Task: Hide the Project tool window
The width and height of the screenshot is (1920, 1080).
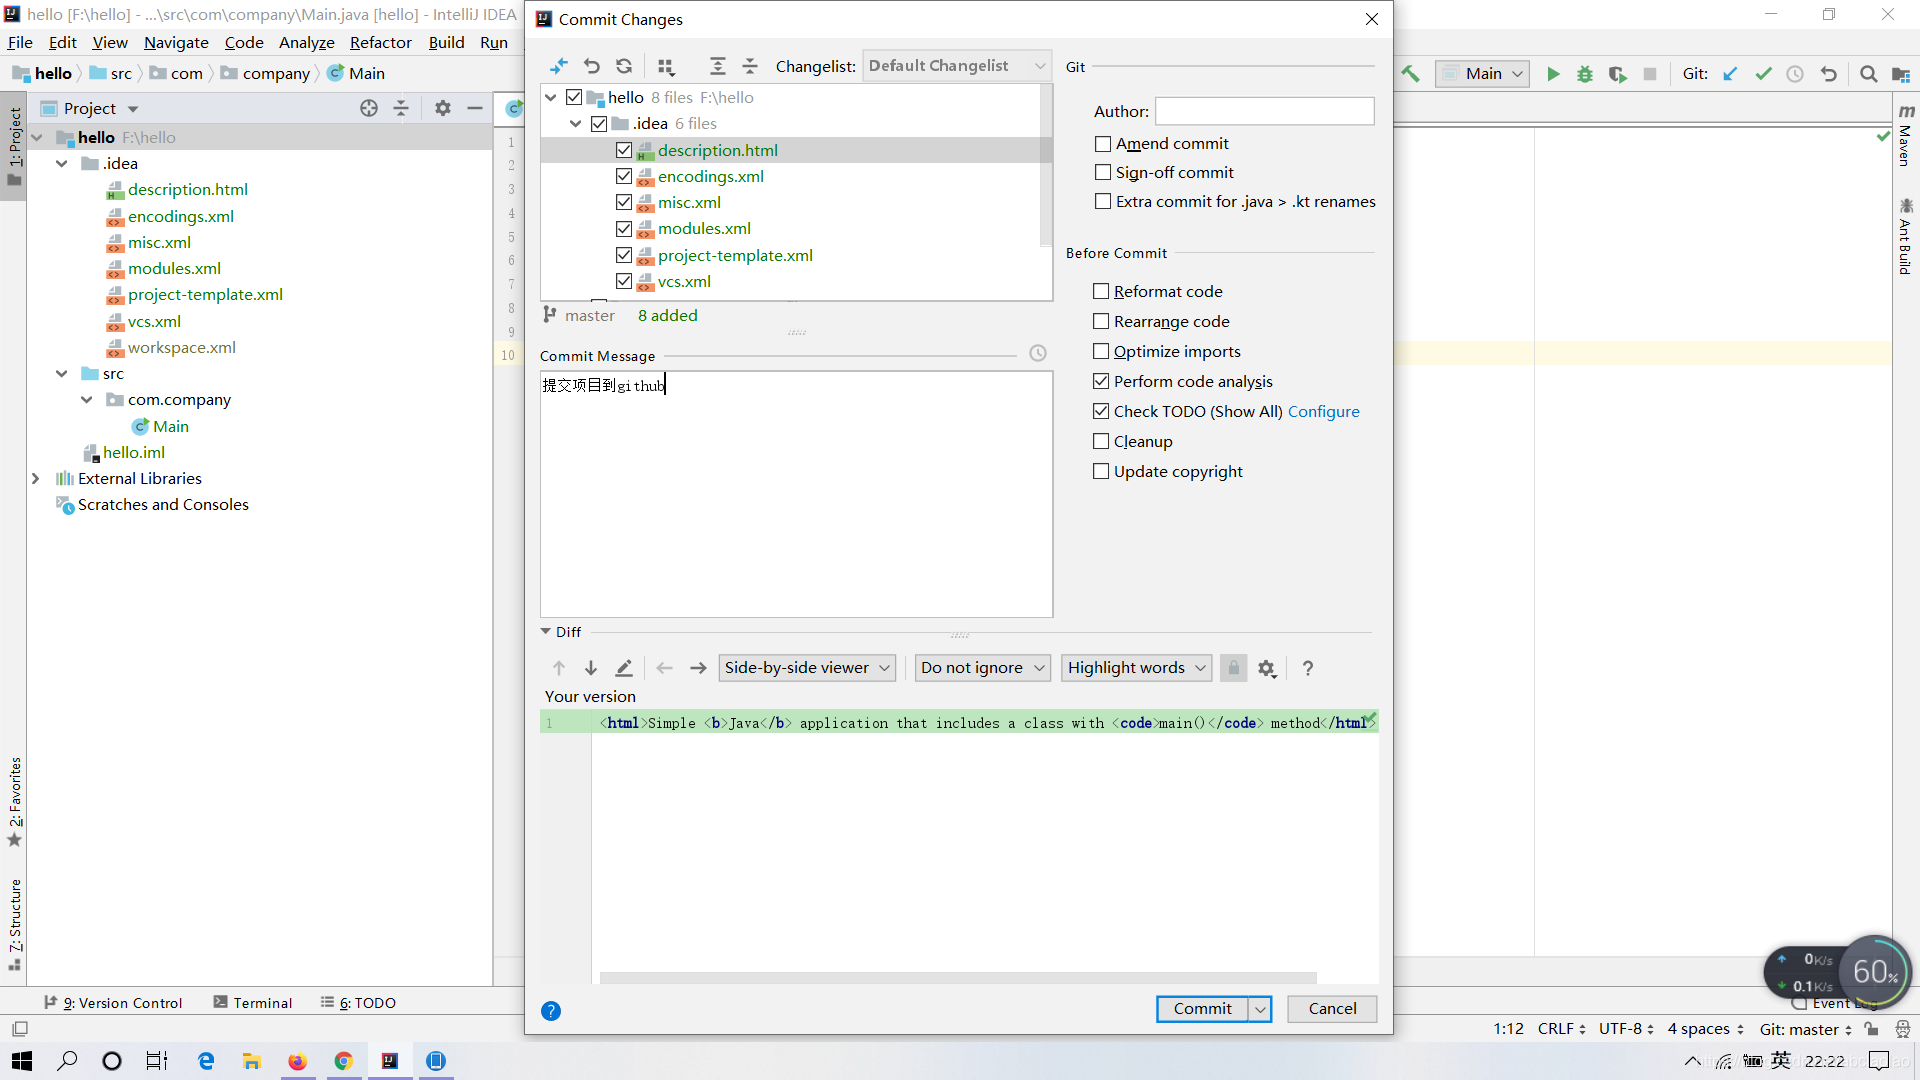Action: 475,108
